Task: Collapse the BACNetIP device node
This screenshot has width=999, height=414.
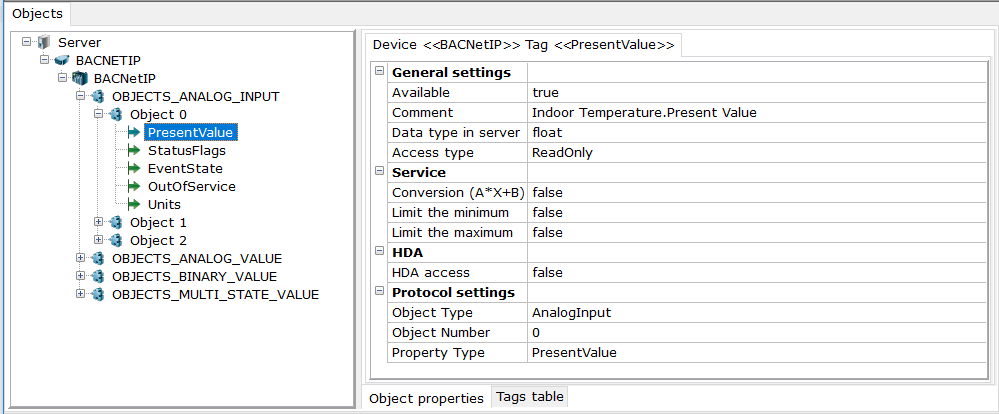Action: pos(62,77)
